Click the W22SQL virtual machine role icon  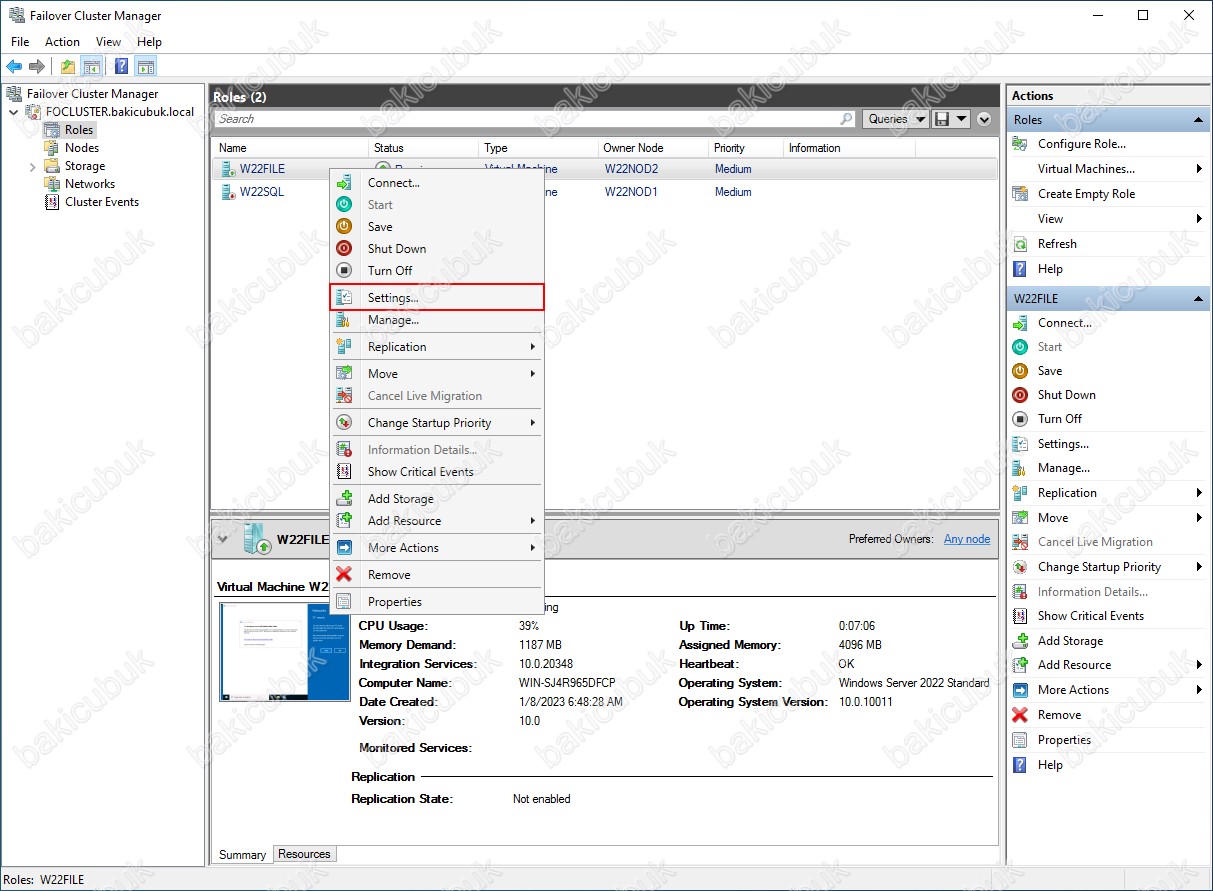coord(228,191)
